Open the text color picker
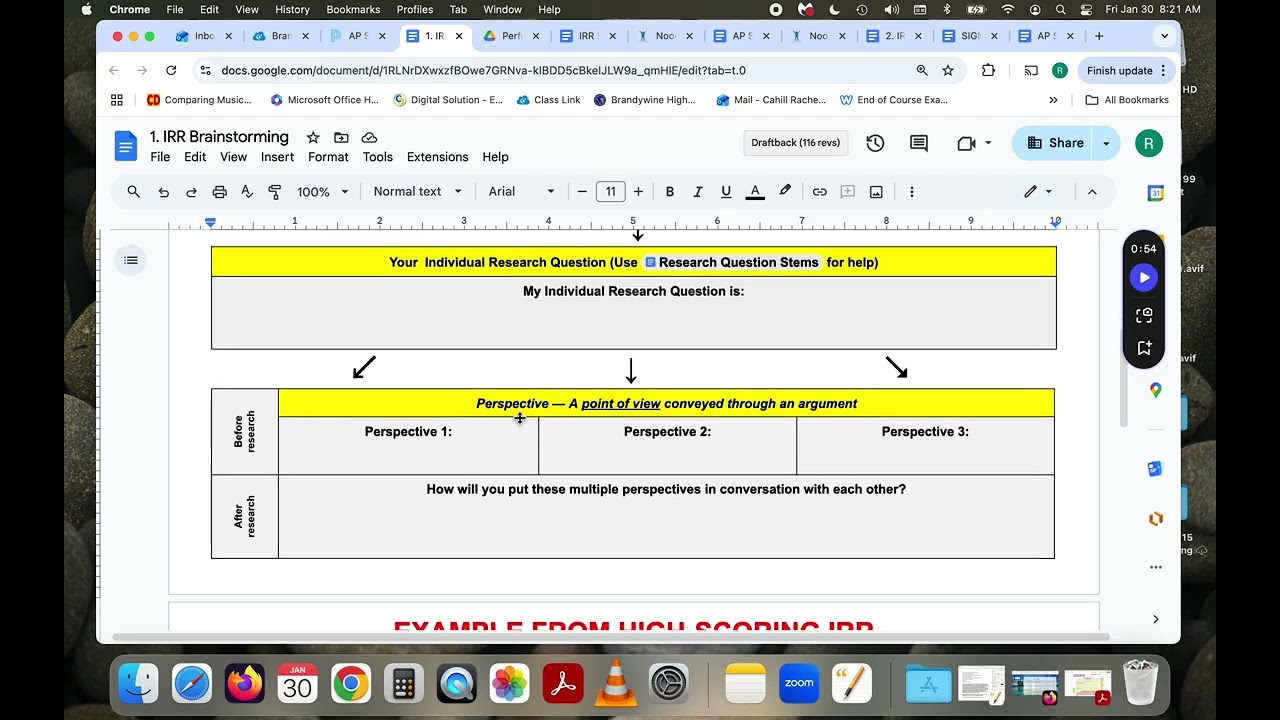The image size is (1280, 720). [x=755, y=192]
